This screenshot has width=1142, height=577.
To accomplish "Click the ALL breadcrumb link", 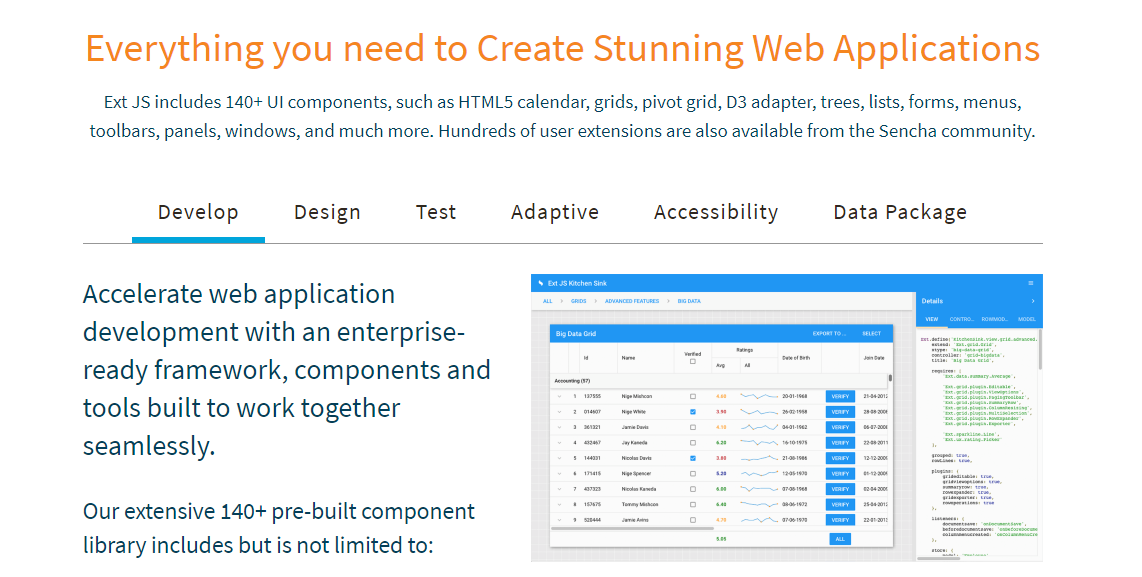I will point(548,301).
